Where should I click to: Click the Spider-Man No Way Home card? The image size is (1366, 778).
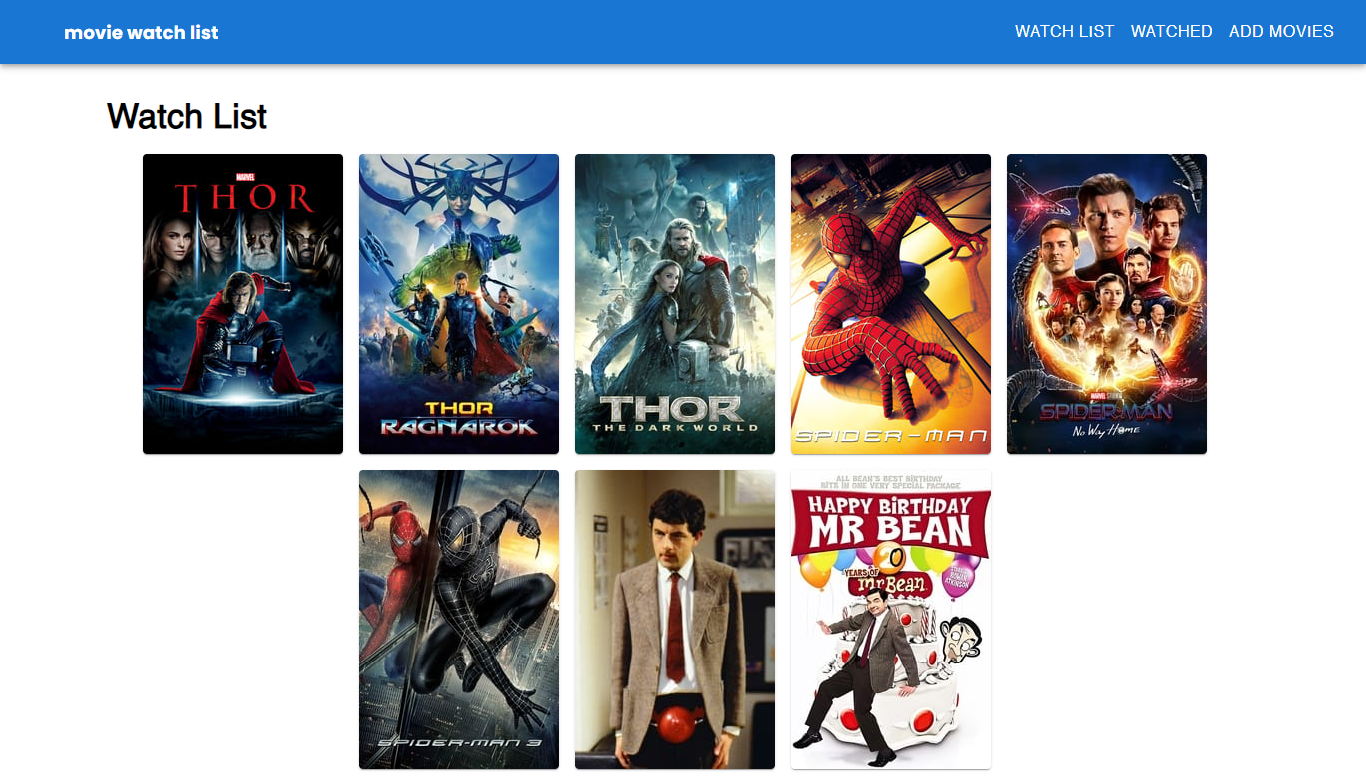coord(1106,303)
